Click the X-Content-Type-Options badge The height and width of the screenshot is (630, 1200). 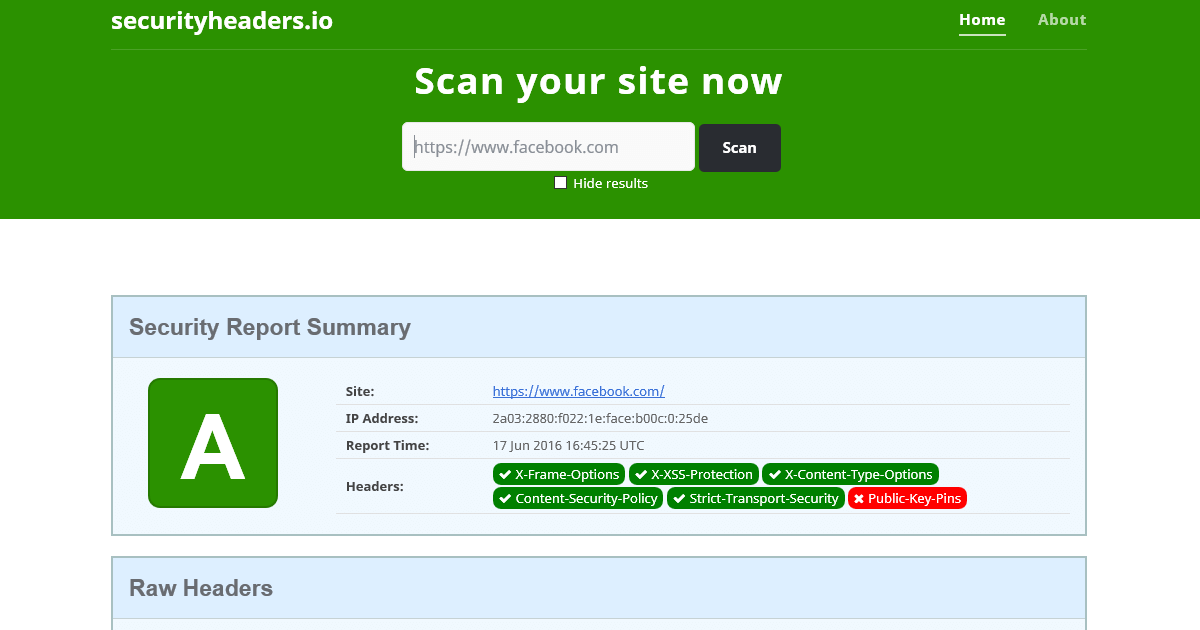[850, 474]
